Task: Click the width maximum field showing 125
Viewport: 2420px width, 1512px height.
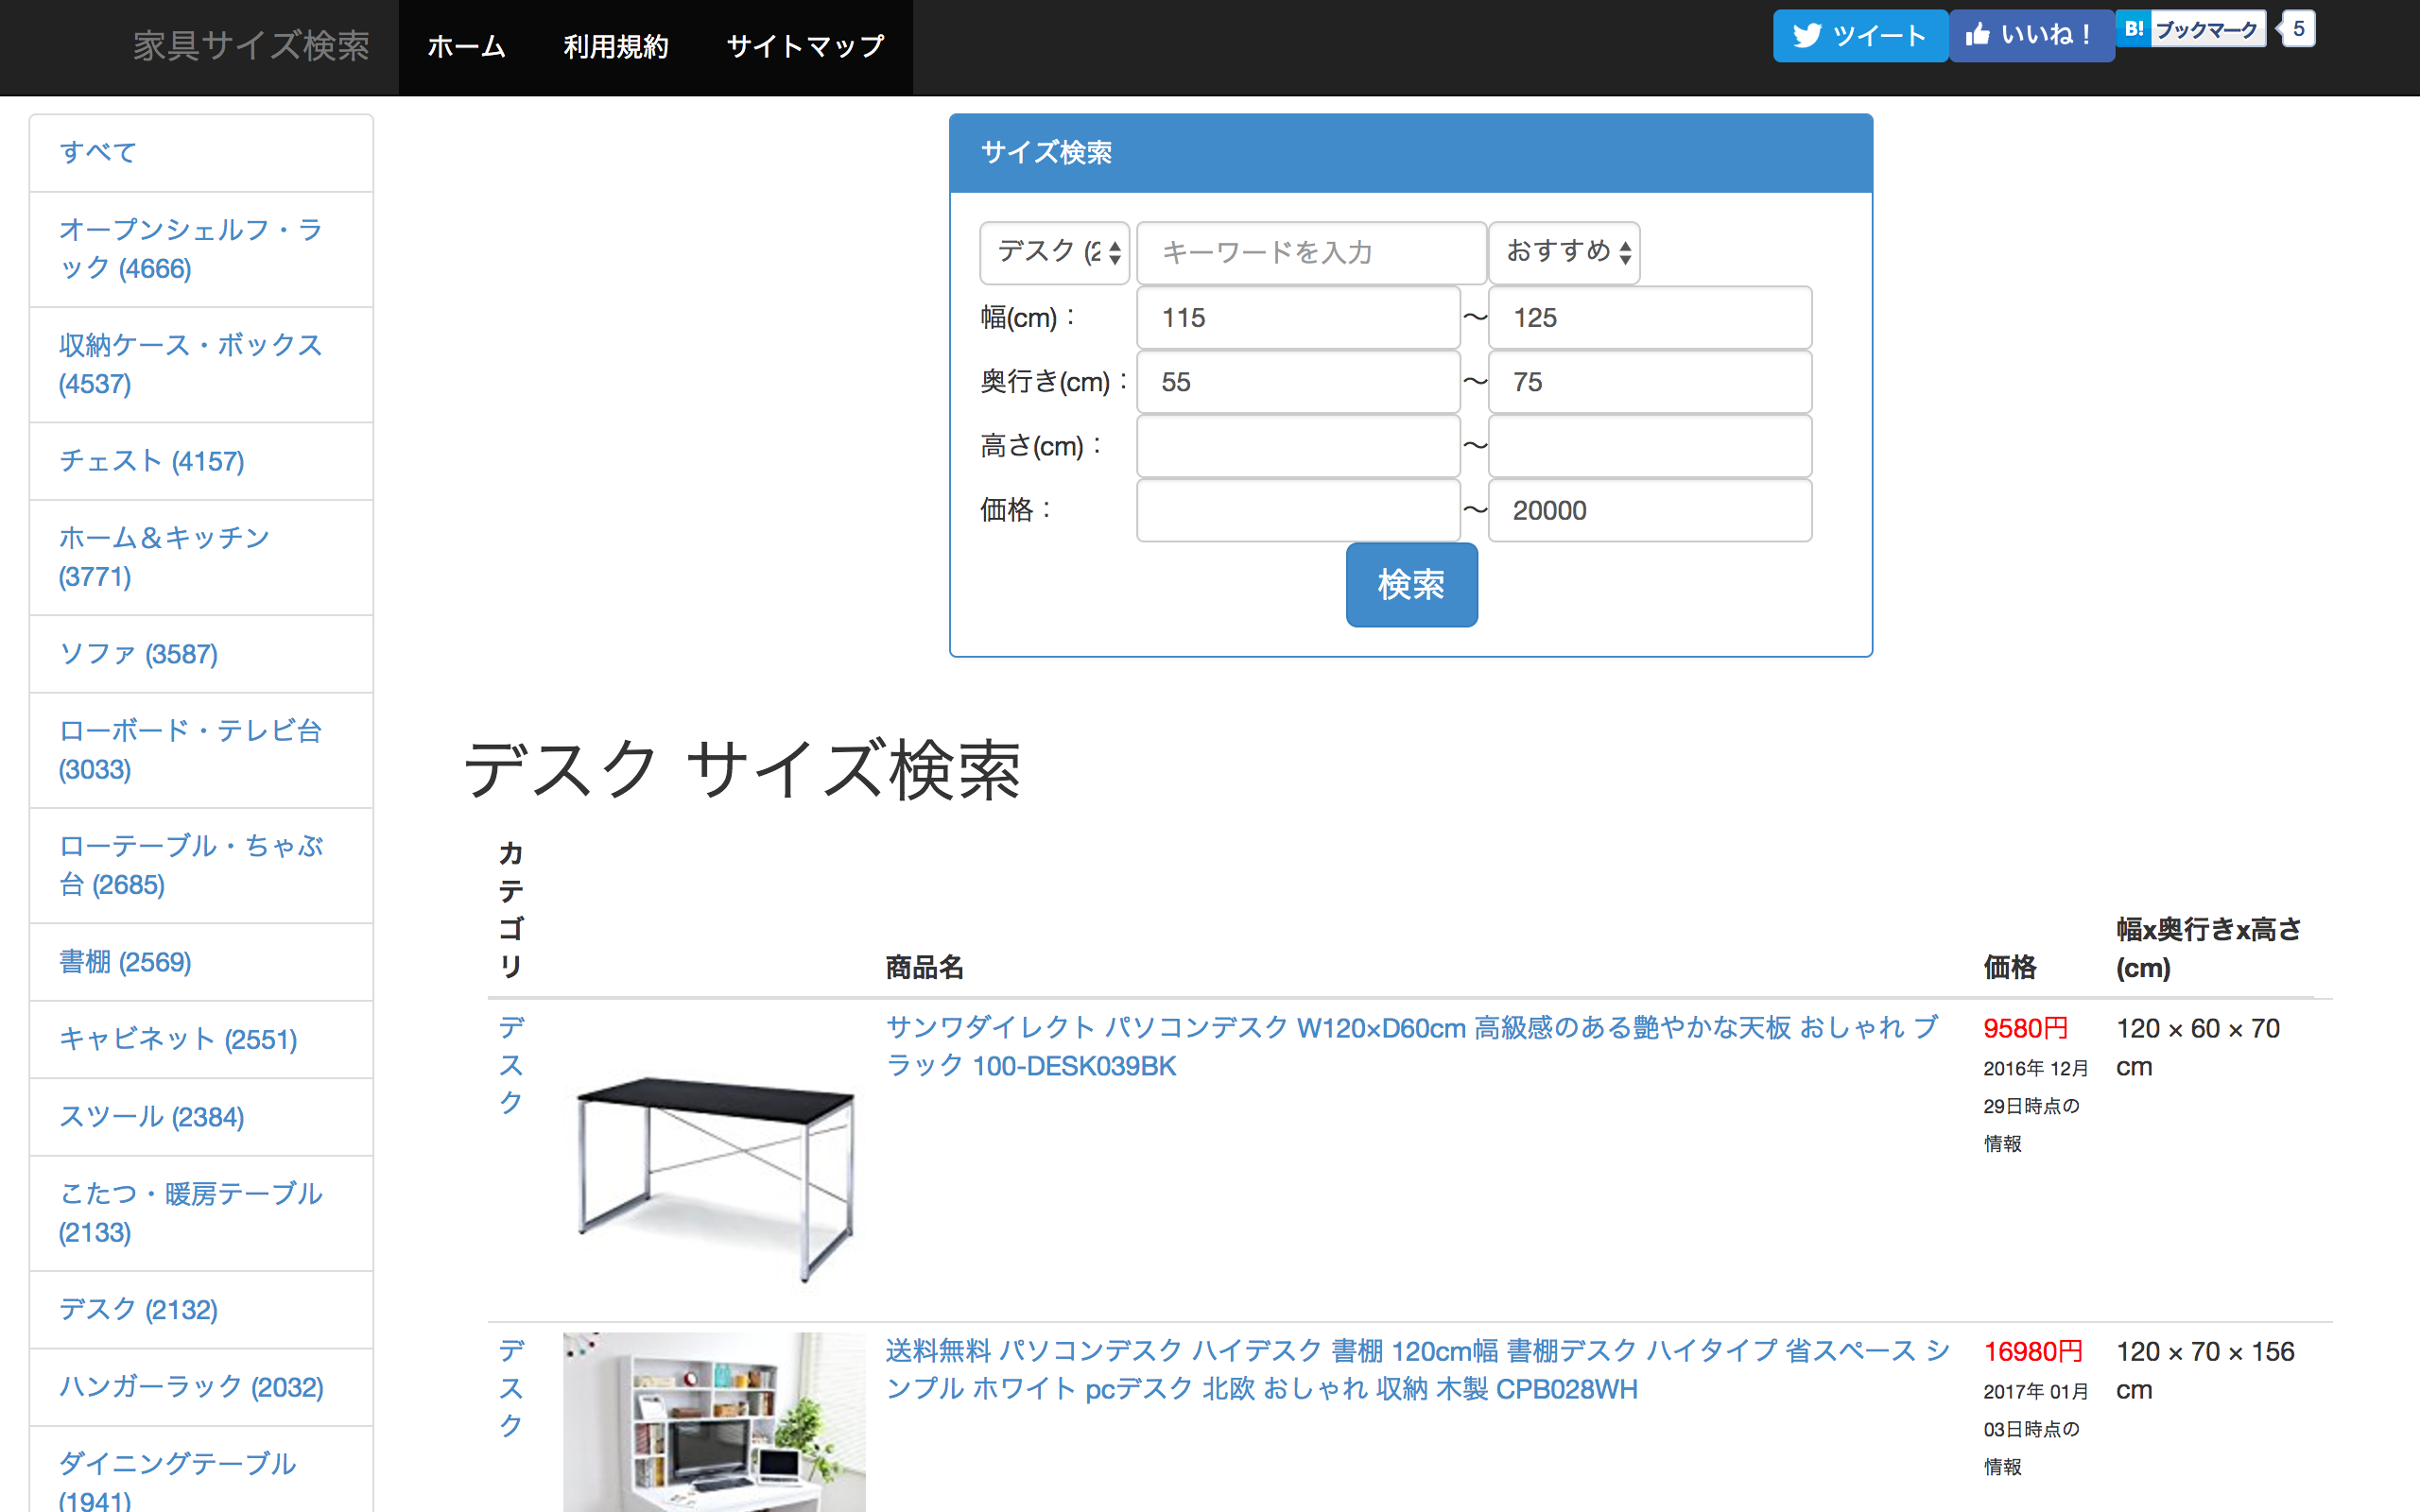Action: (1648, 317)
